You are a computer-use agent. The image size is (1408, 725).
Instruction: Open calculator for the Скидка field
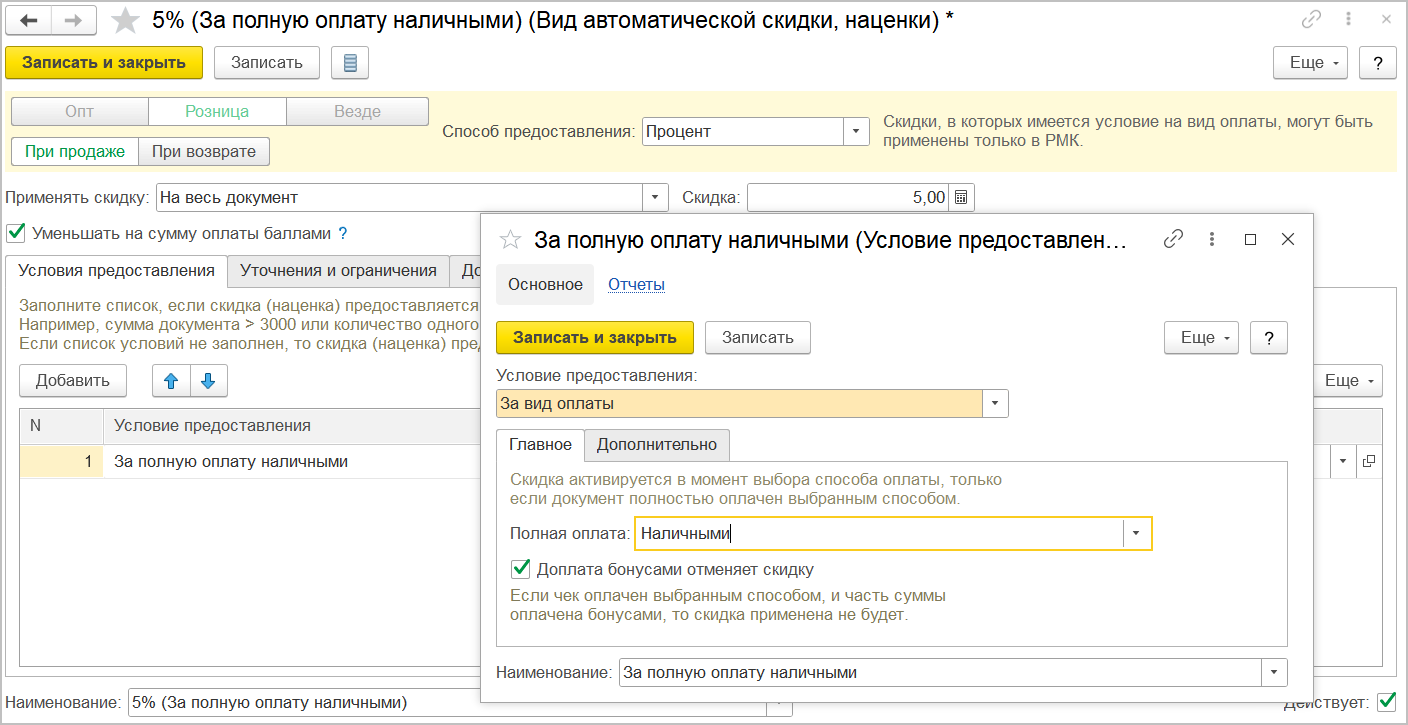(961, 198)
